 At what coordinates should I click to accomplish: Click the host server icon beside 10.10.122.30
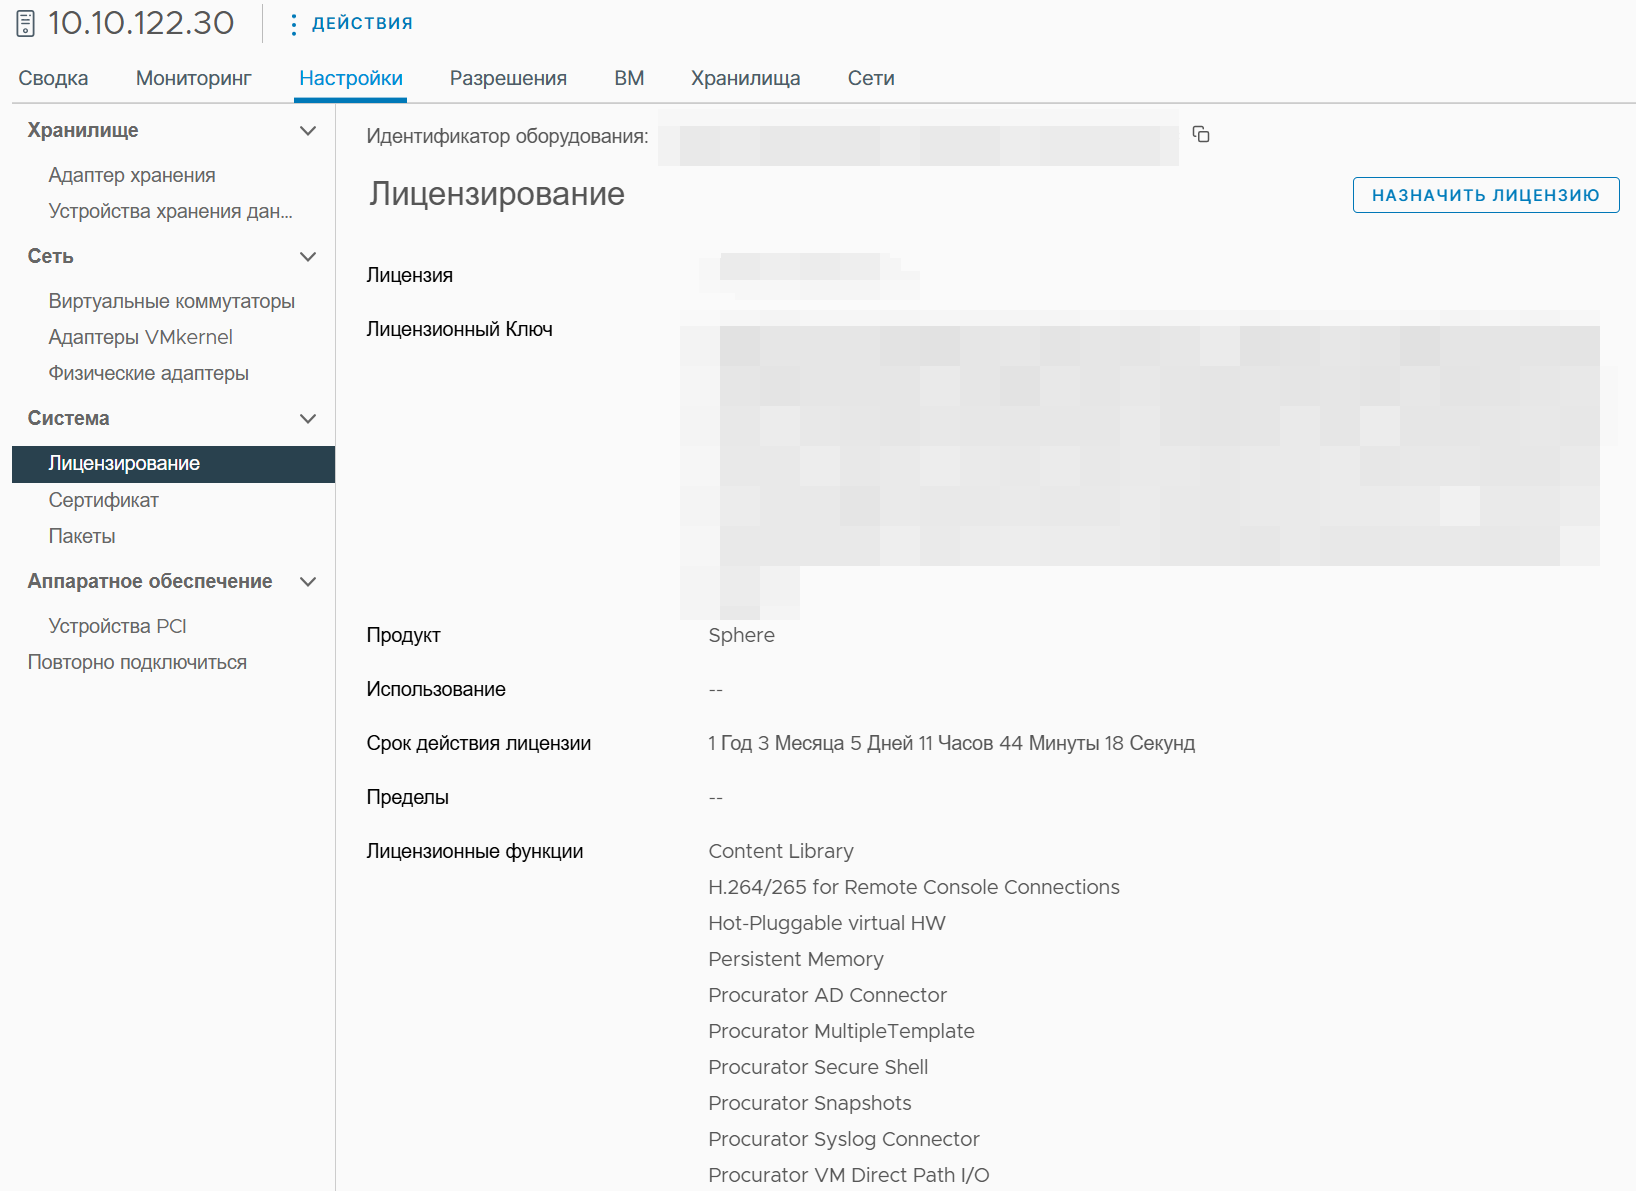pyautogui.click(x=26, y=23)
